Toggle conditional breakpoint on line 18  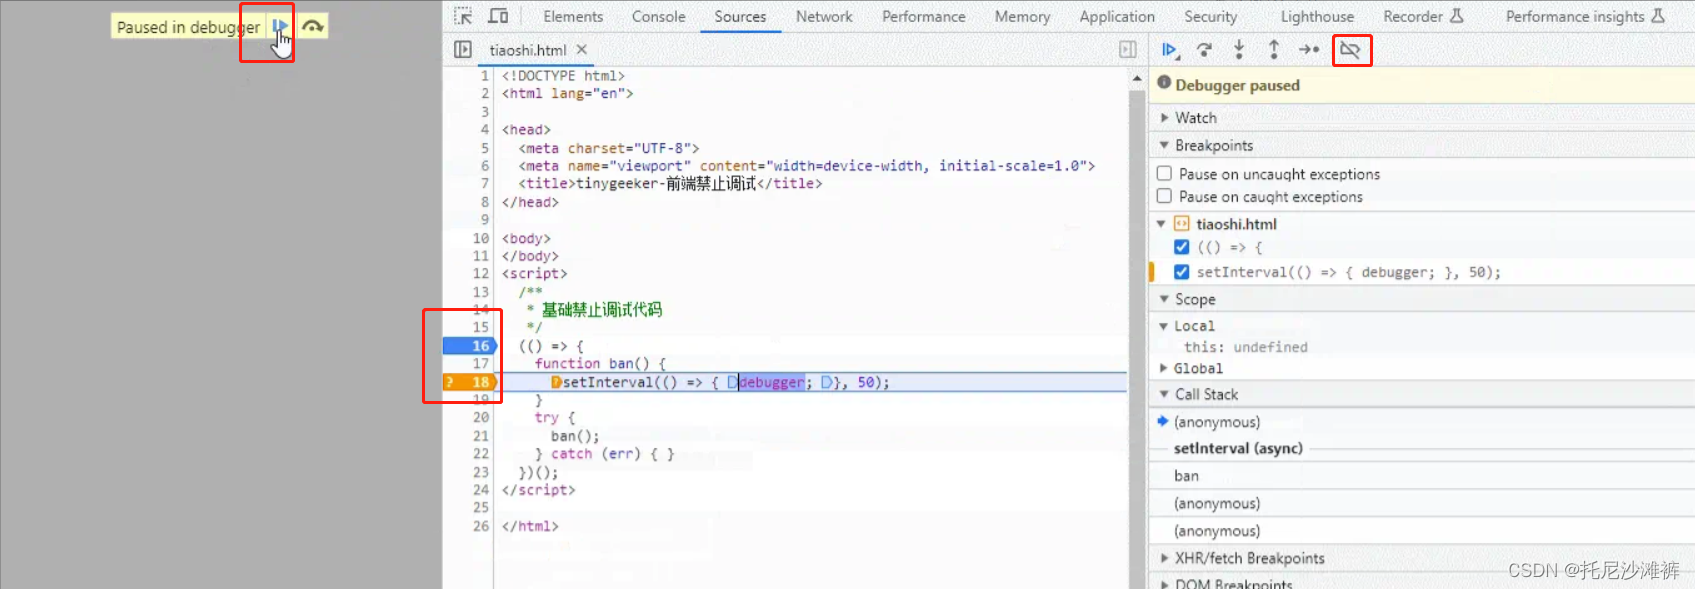(470, 382)
